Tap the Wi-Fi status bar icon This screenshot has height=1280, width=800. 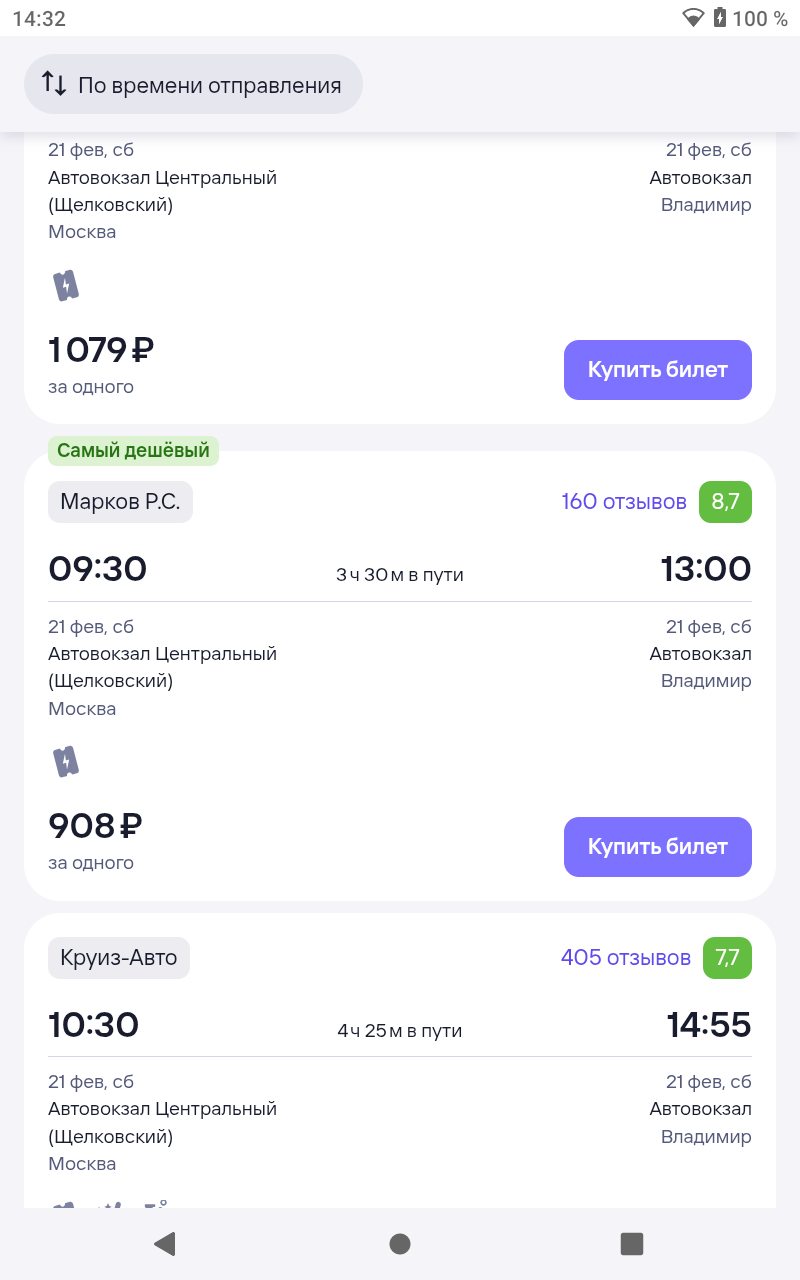[693, 18]
